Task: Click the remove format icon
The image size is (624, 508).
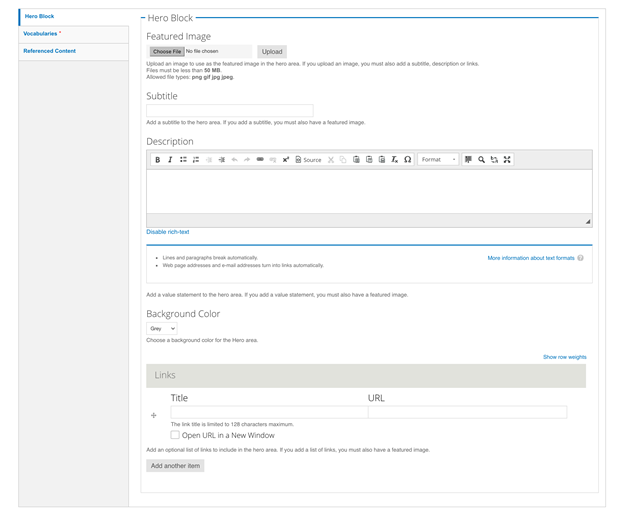Action: (395, 160)
